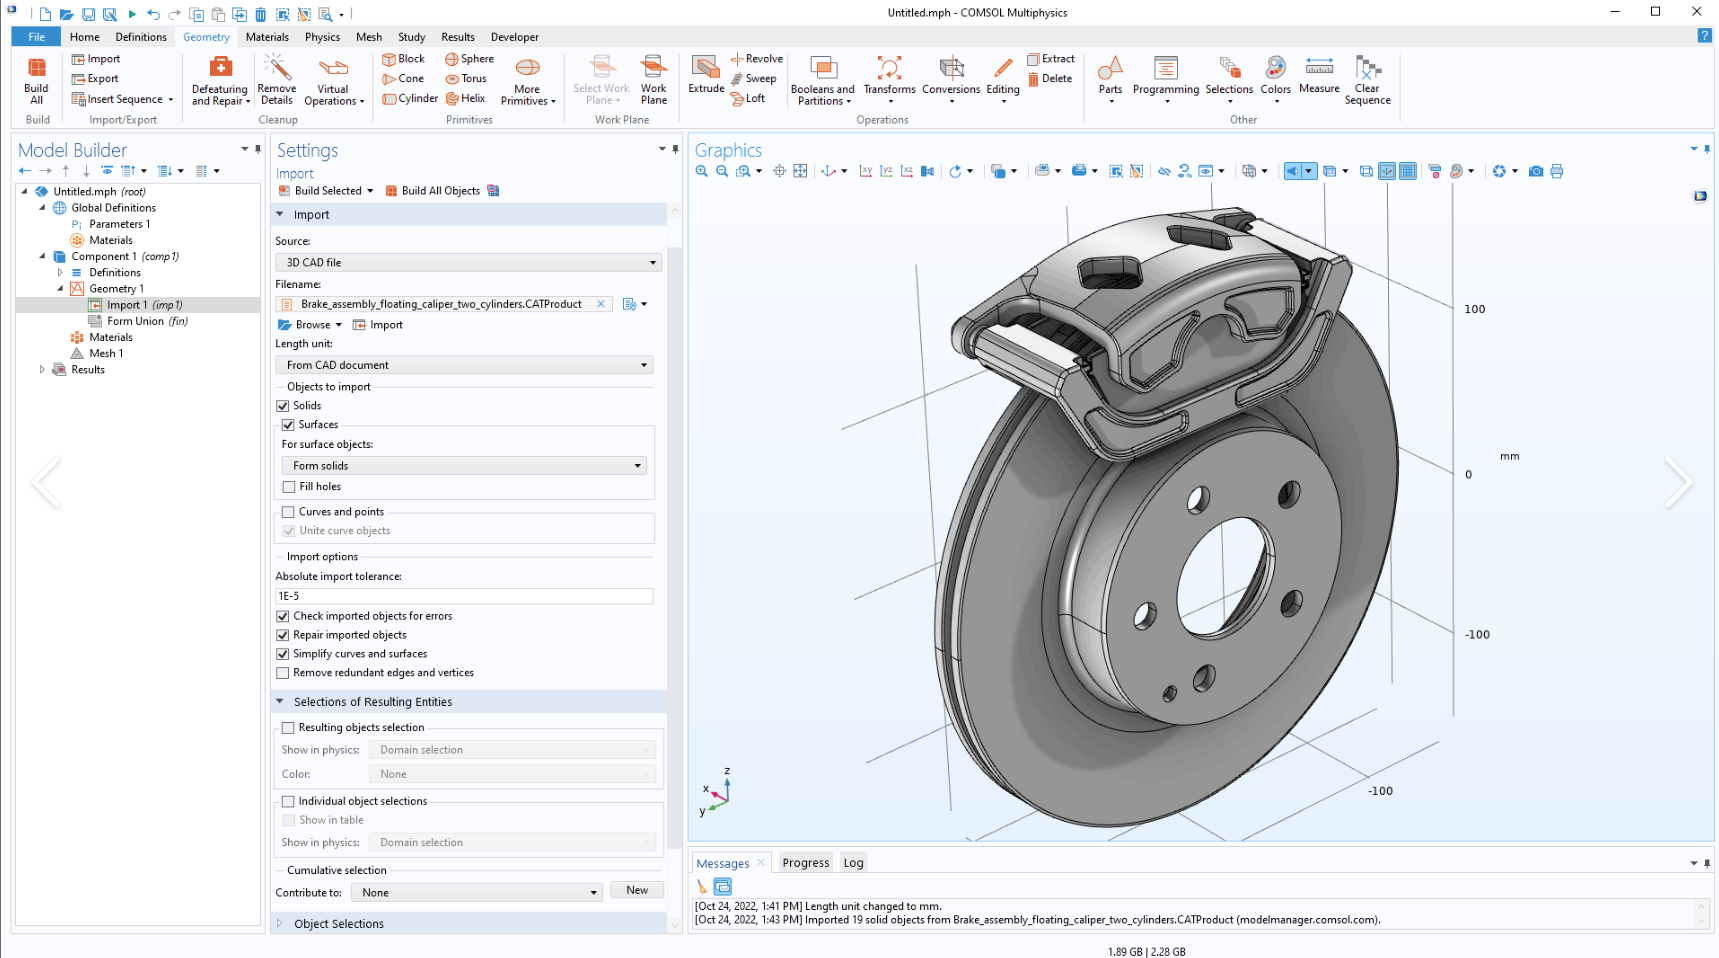This screenshot has height=958, width=1719.
Task: Expand the Results tree node
Action: pos(42,370)
